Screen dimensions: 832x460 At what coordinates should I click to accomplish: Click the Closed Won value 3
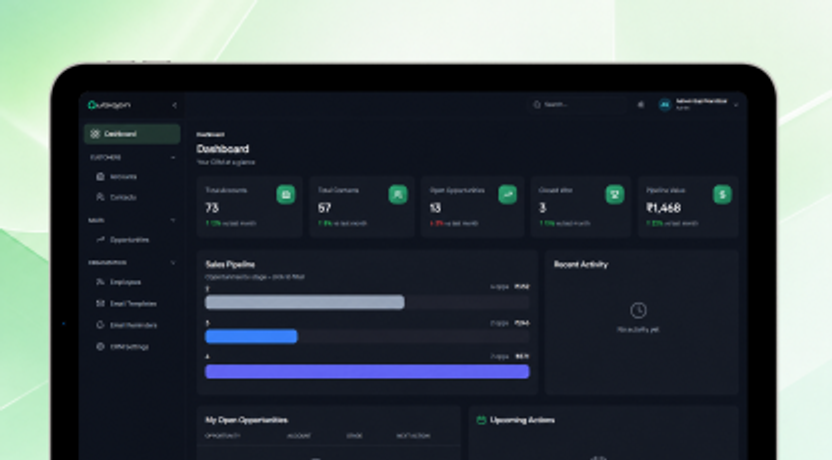pyautogui.click(x=542, y=208)
